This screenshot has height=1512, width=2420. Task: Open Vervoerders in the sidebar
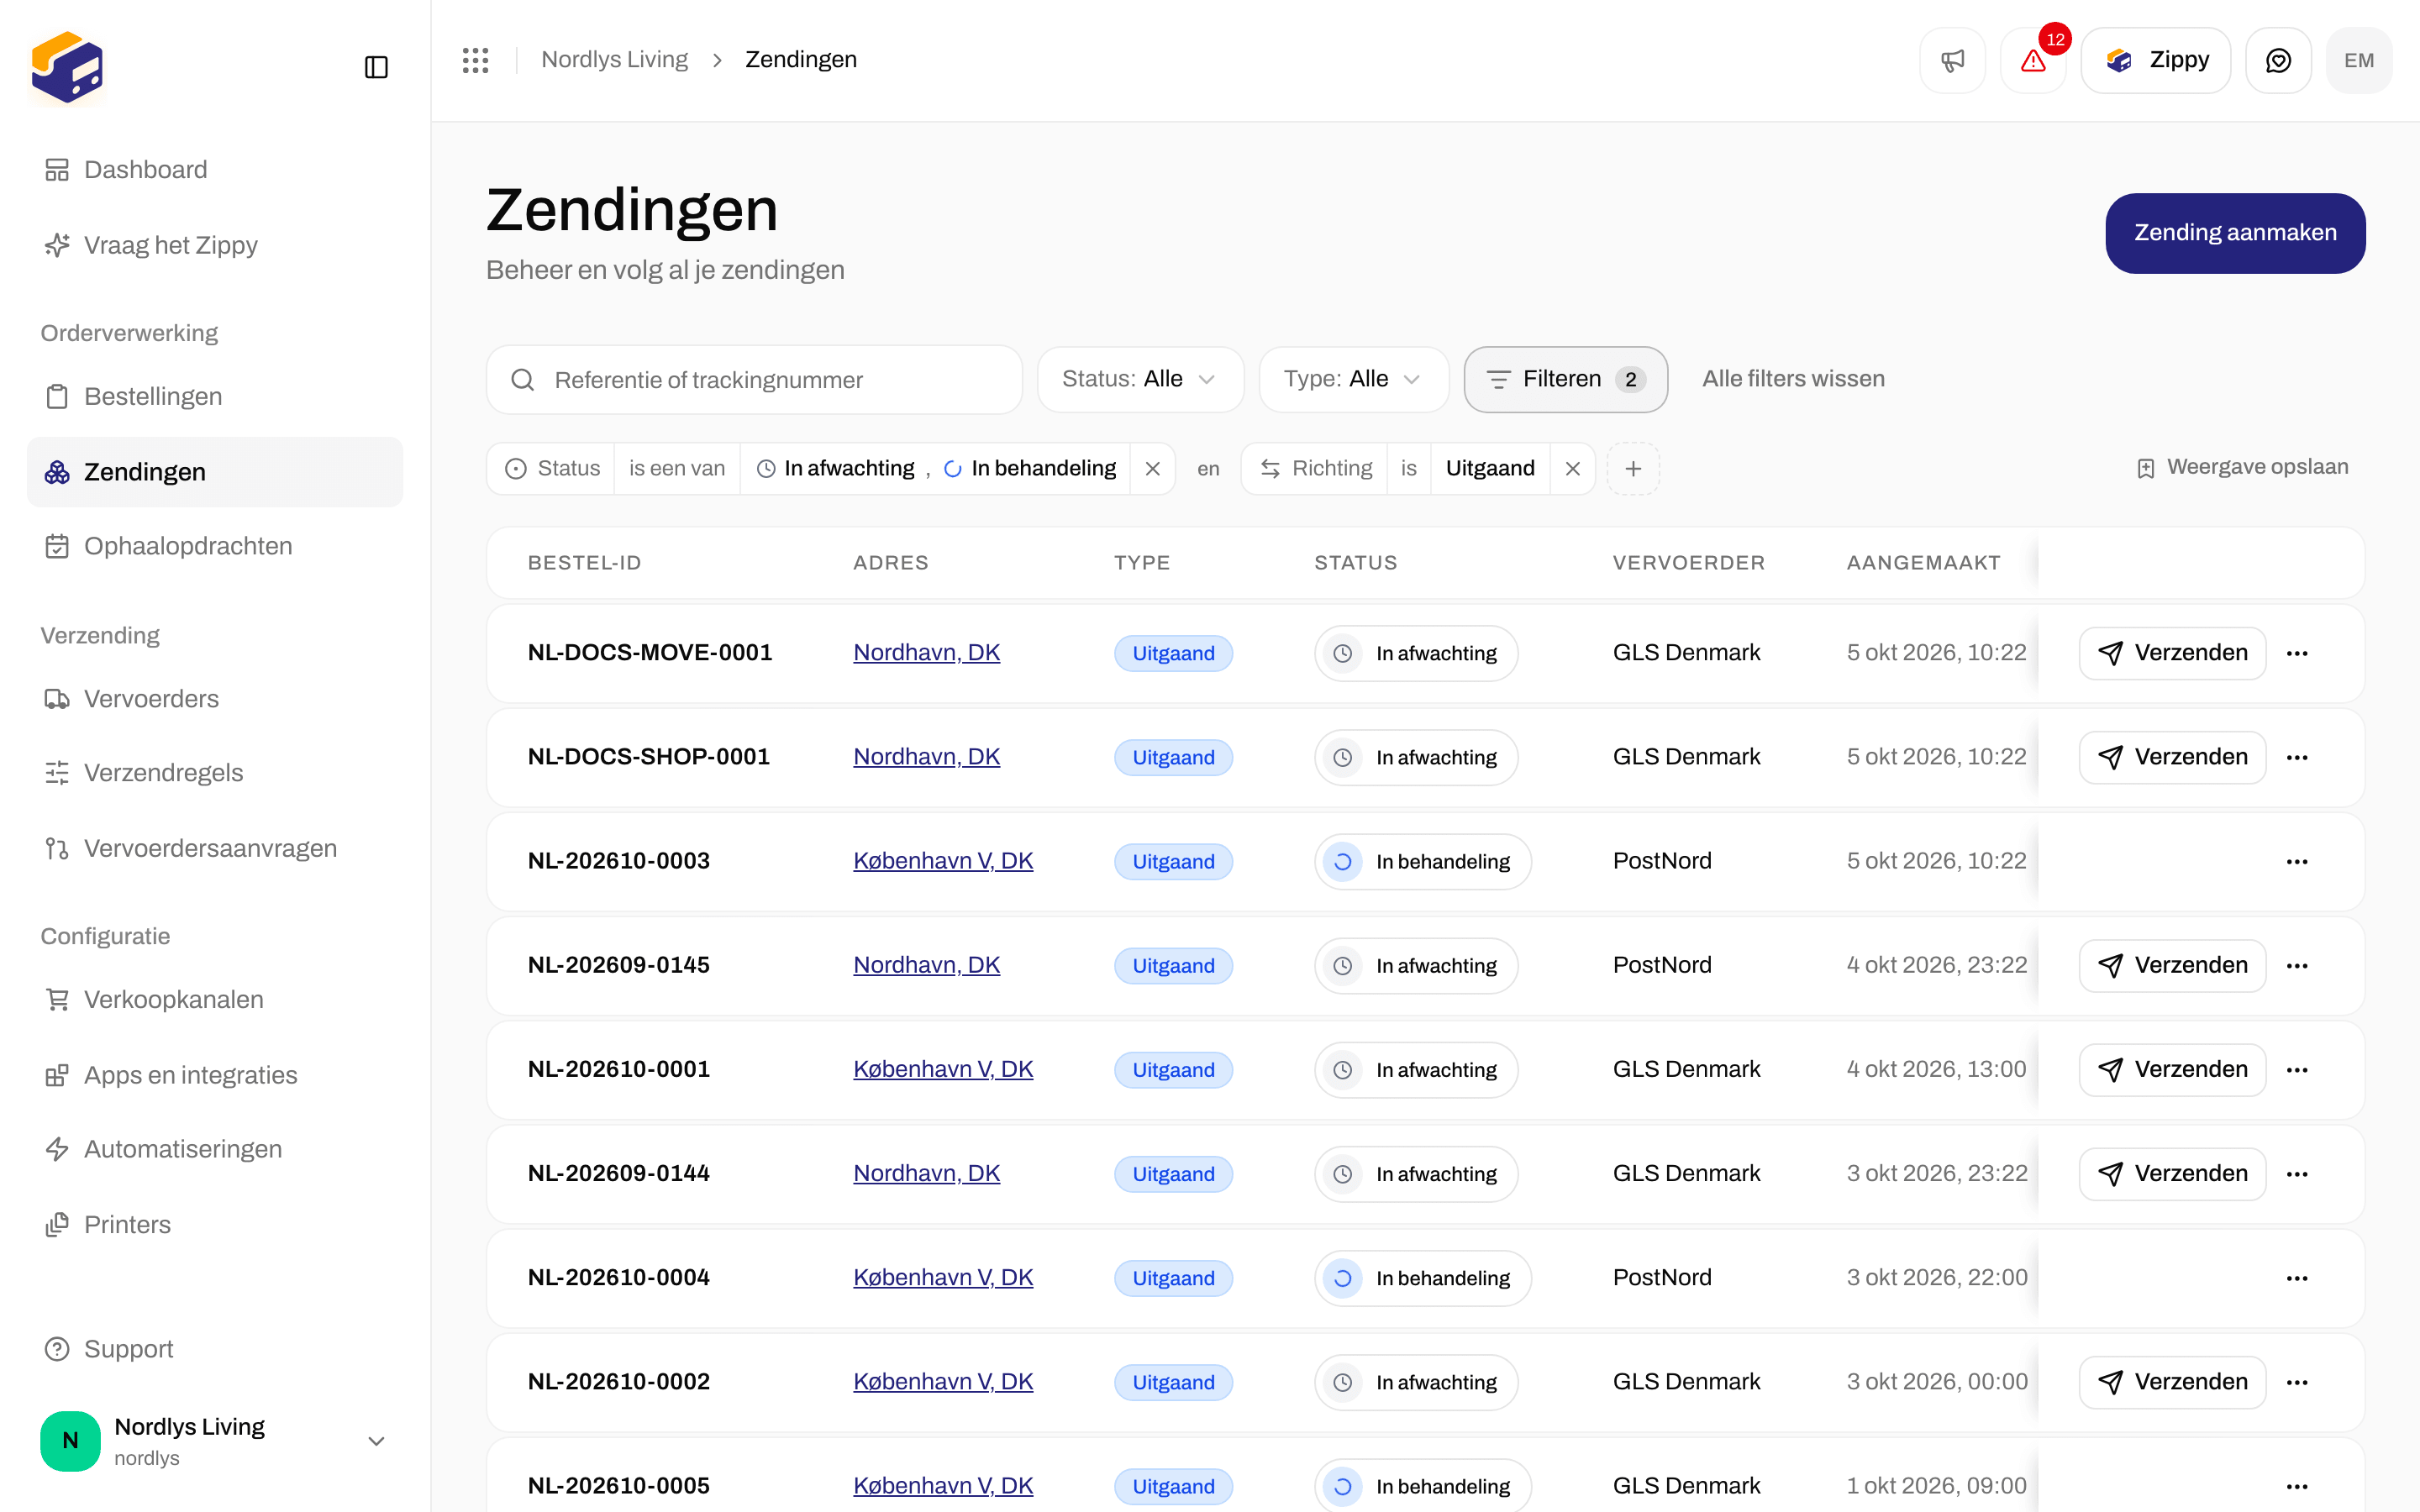click(214, 699)
